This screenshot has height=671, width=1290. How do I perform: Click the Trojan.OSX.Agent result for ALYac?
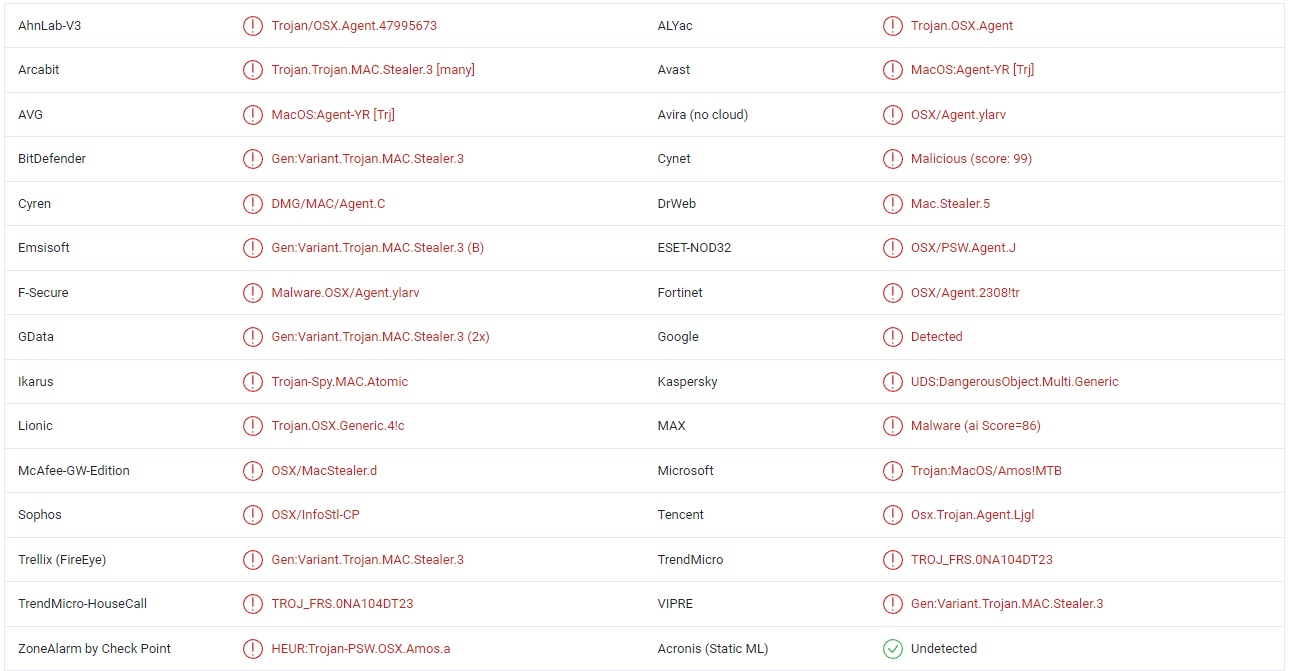coord(961,26)
